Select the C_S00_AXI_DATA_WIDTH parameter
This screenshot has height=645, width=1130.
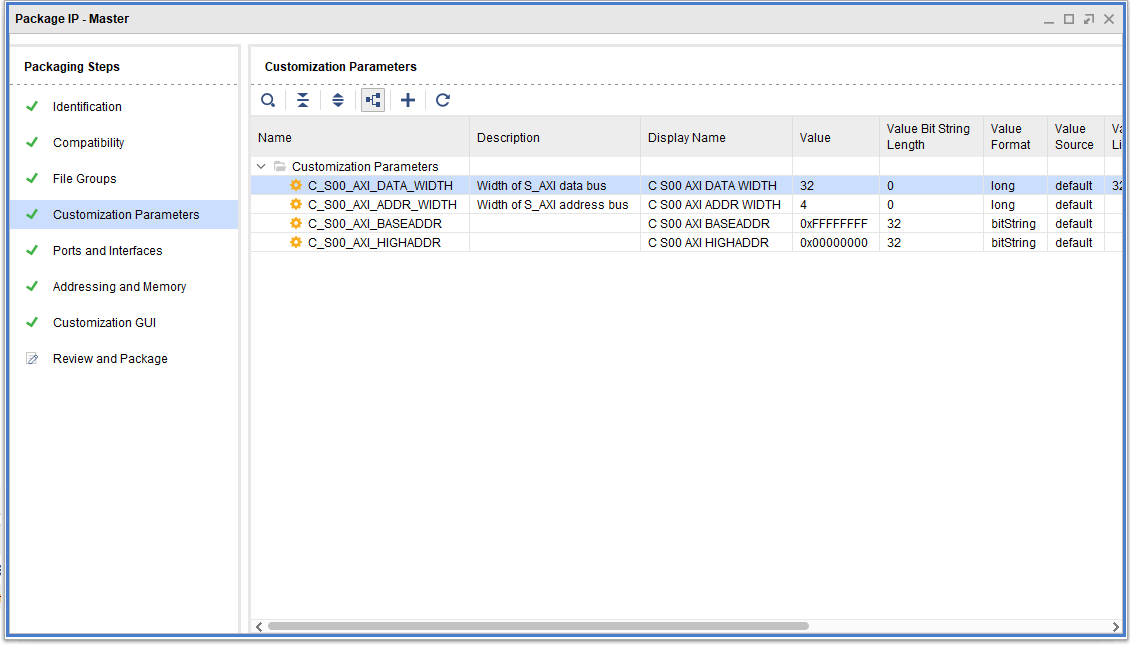pos(381,185)
